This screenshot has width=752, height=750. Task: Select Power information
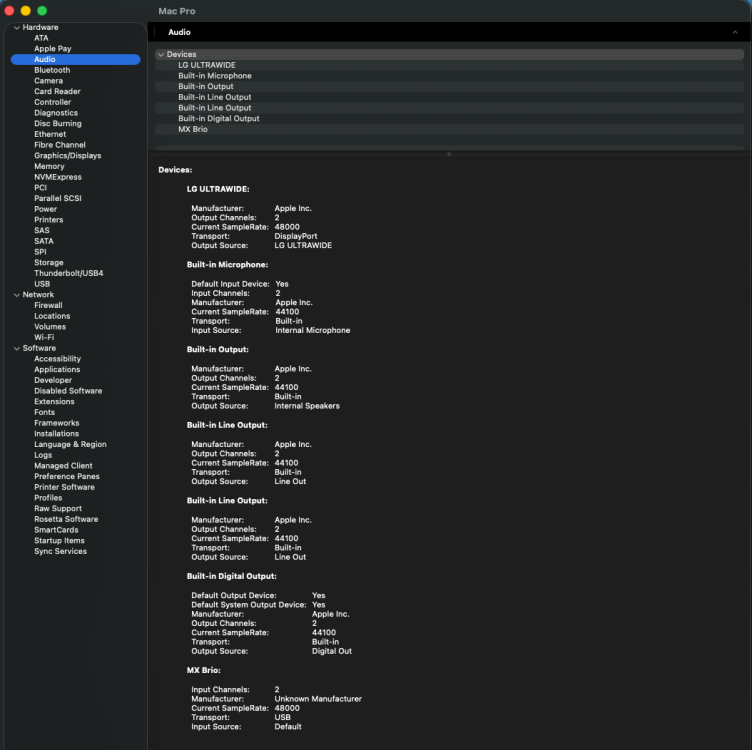coord(45,209)
